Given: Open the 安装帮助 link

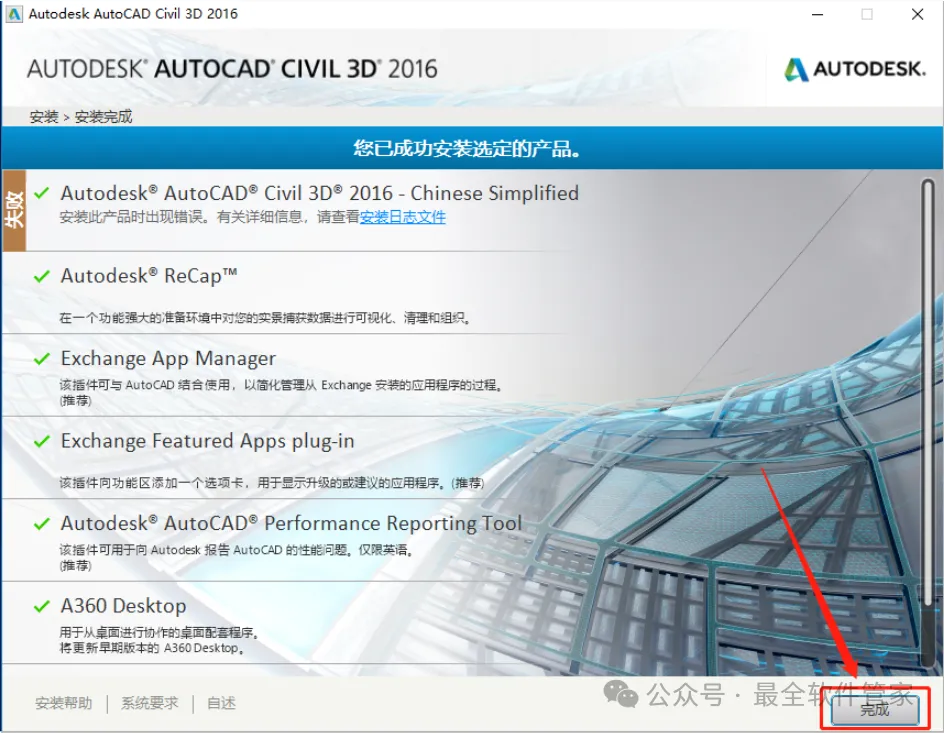Looking at the screenshot, I should click(x=64, y=703).
